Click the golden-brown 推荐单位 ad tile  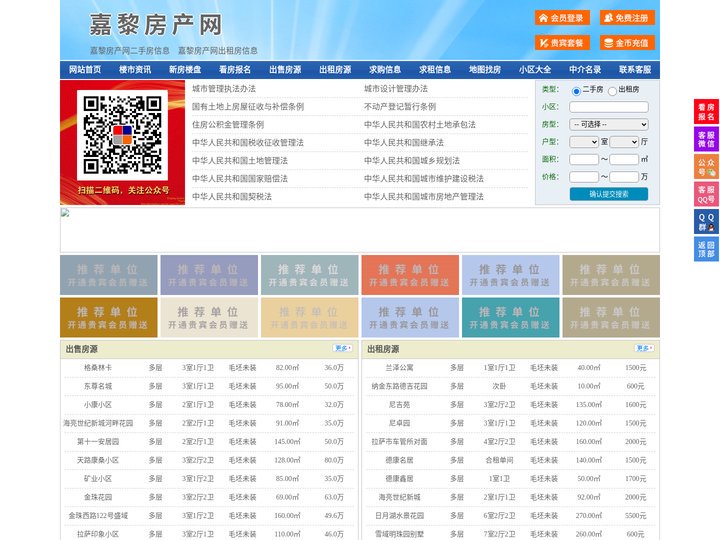(x=109, y=317)
